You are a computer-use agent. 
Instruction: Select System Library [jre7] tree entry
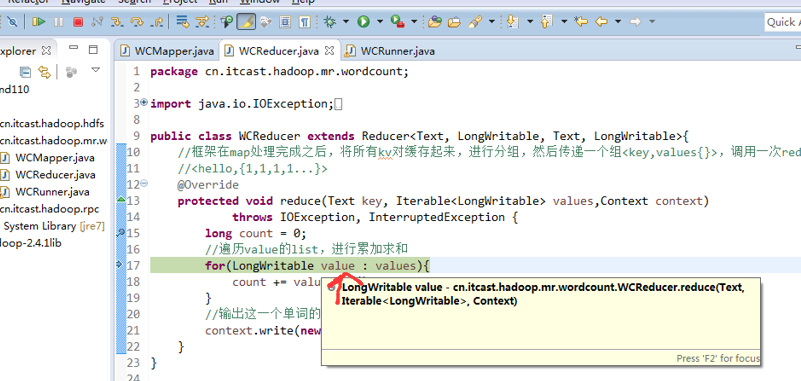point(53,226)
